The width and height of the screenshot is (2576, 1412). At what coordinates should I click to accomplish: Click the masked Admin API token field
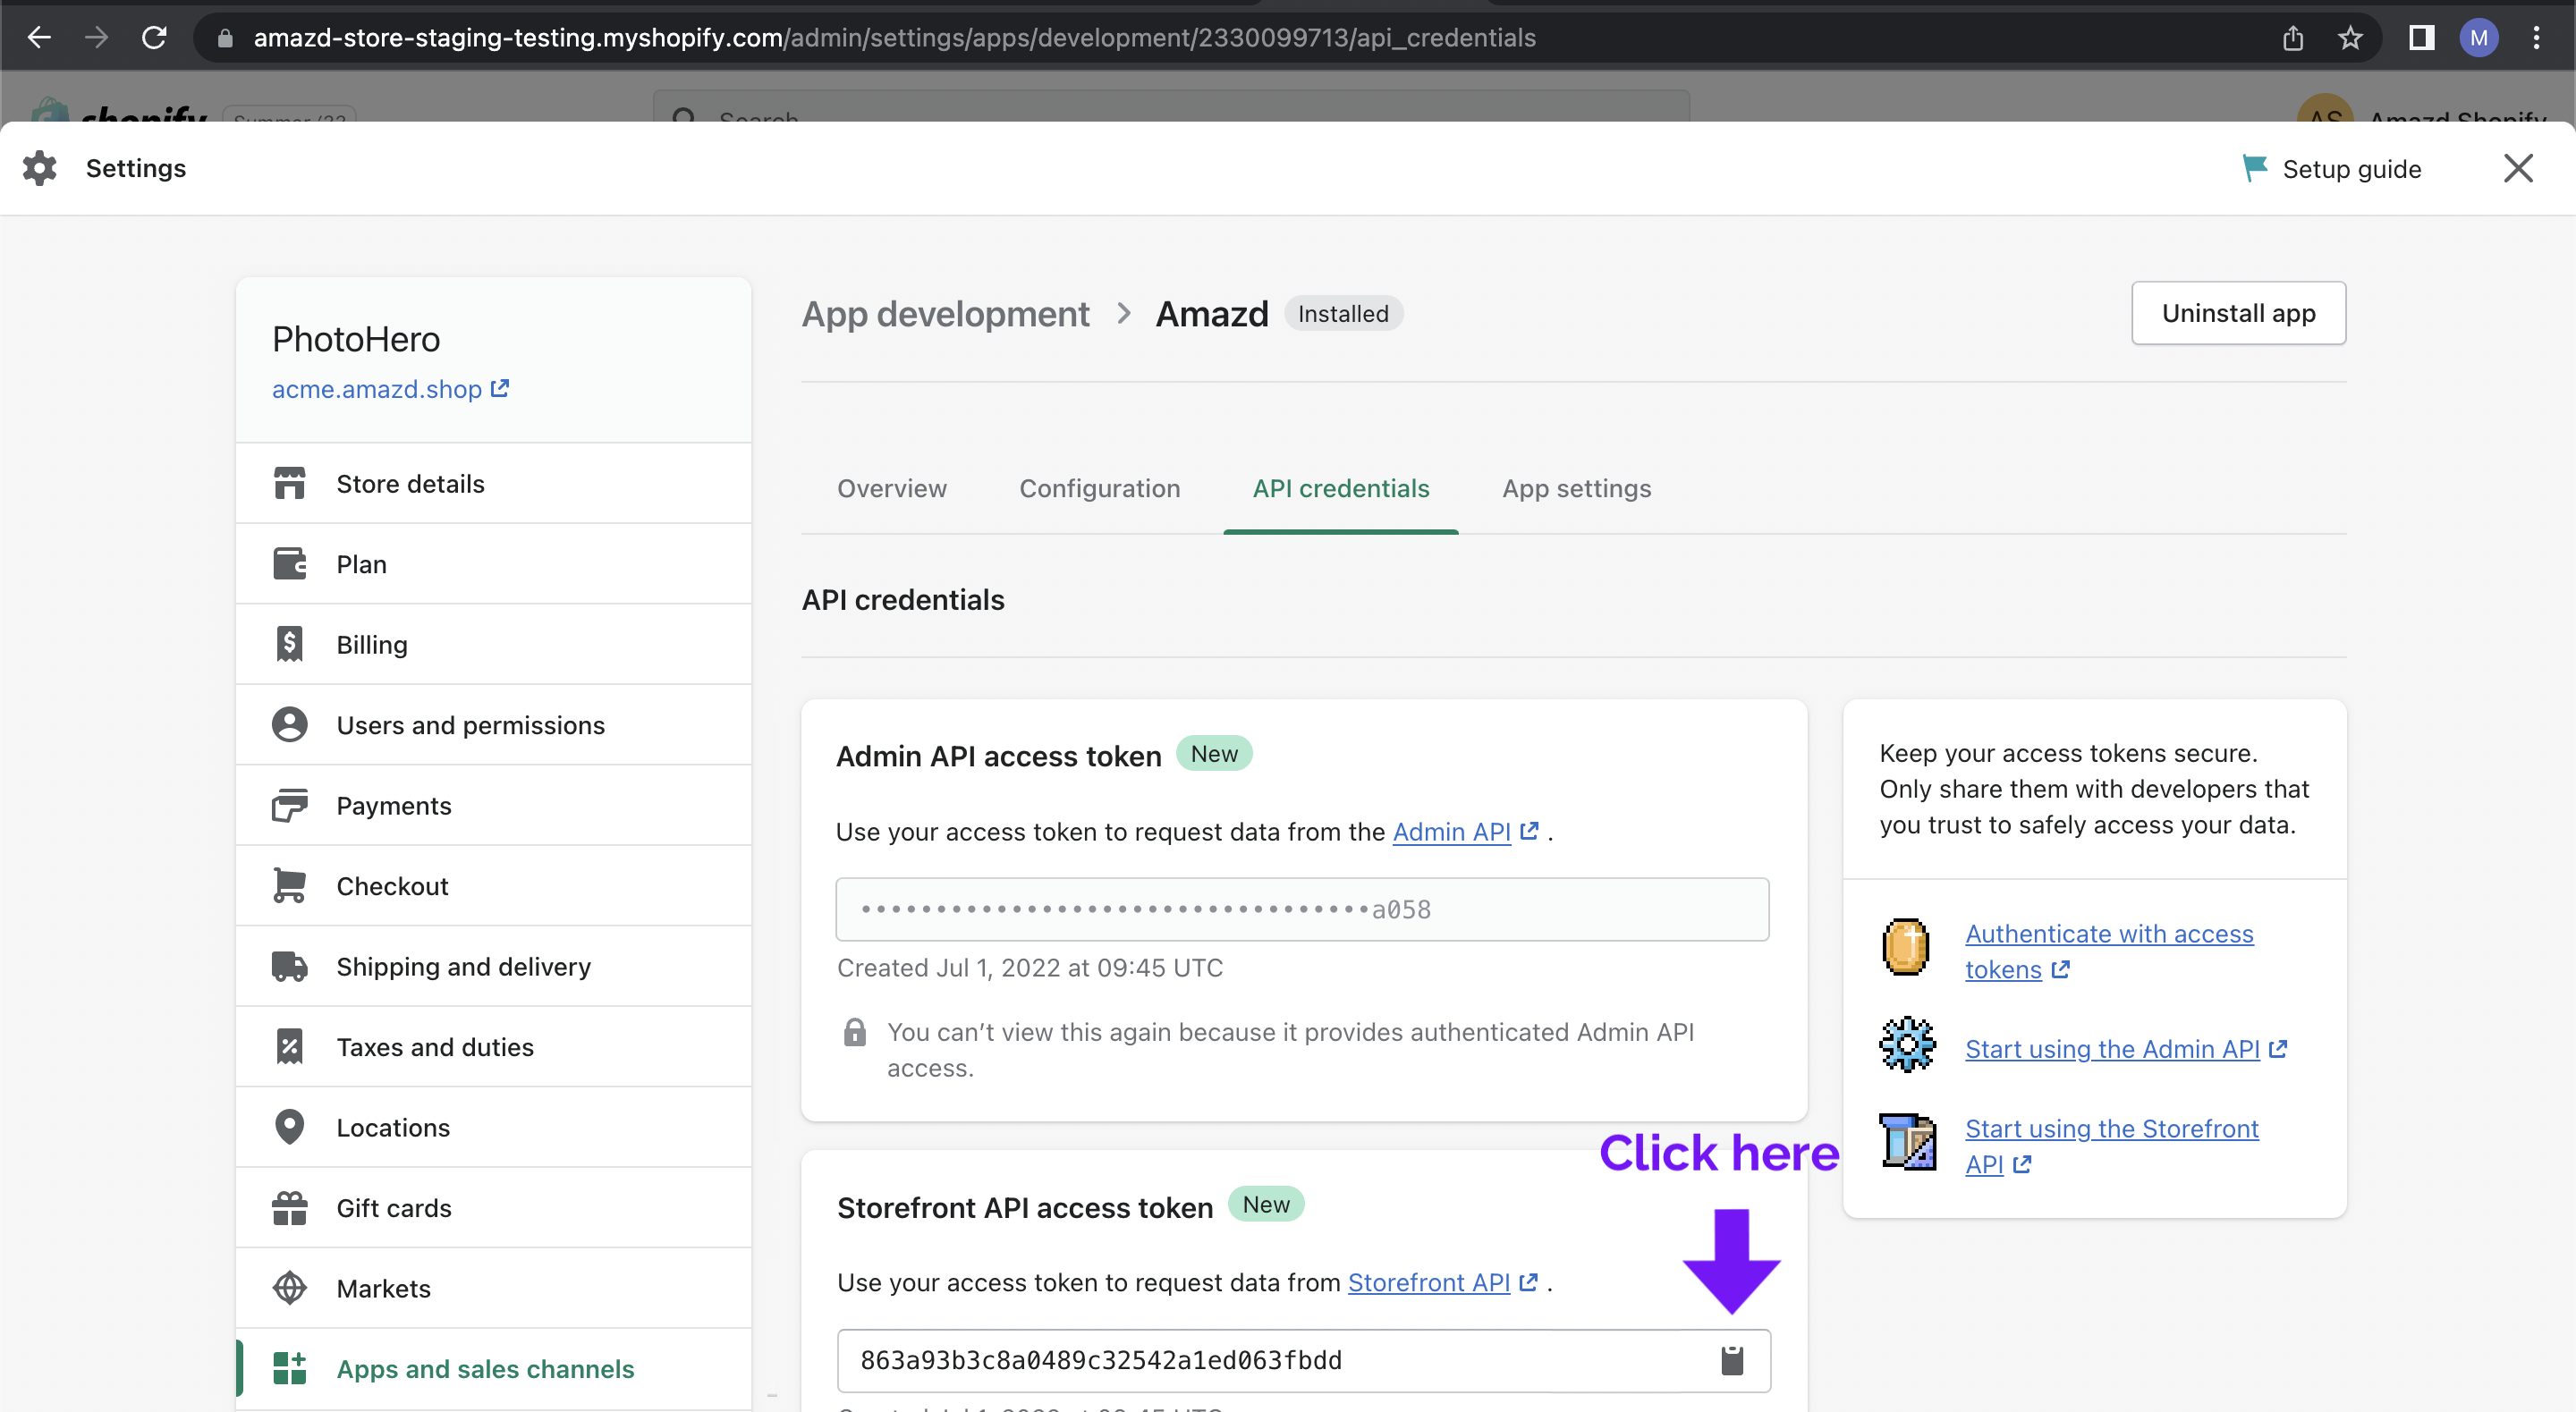[1302, 909]
